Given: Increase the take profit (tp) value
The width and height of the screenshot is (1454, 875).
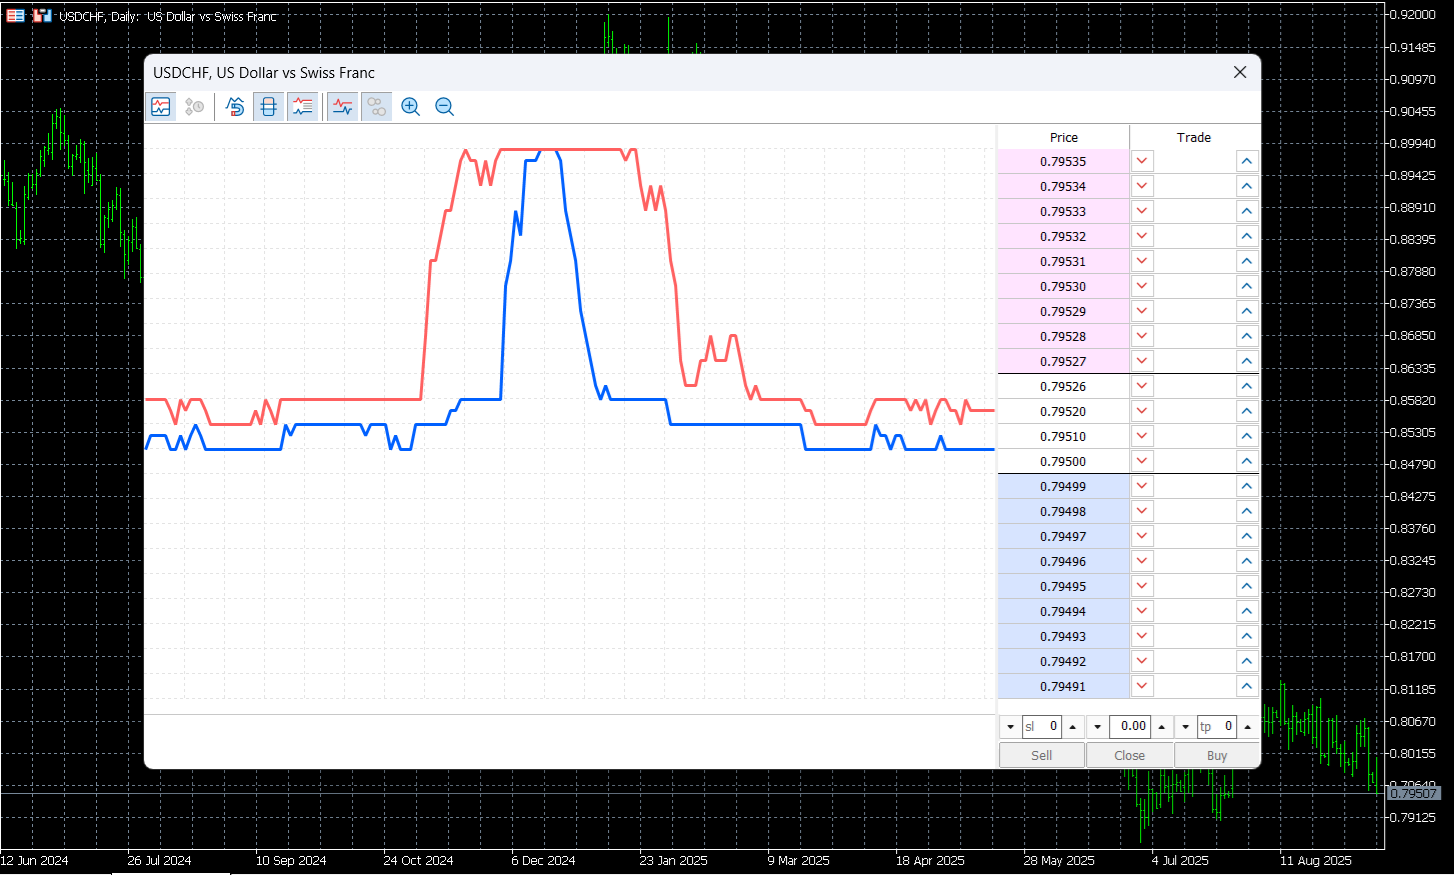Looking at the screenshot, I should tap(1248, 727).
